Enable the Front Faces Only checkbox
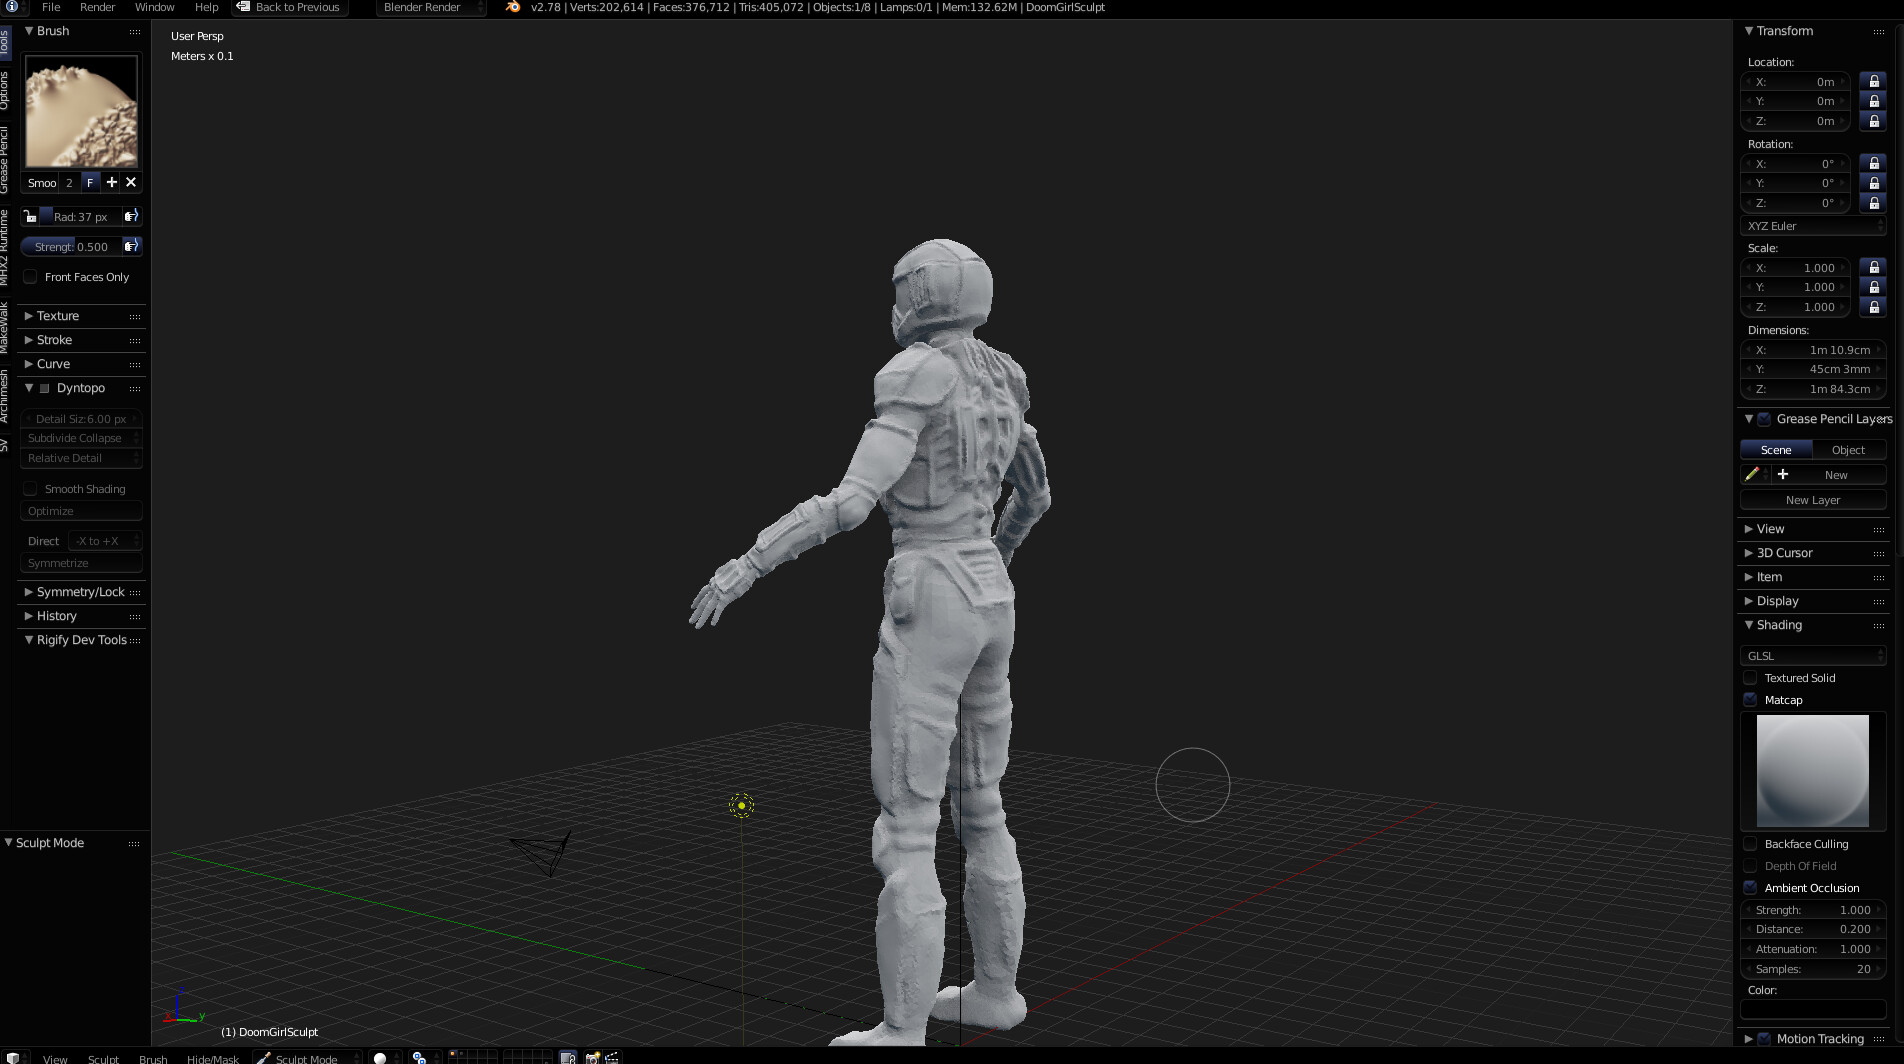Viewport: 1904px width, 1064px height. (x=30, y=277)
